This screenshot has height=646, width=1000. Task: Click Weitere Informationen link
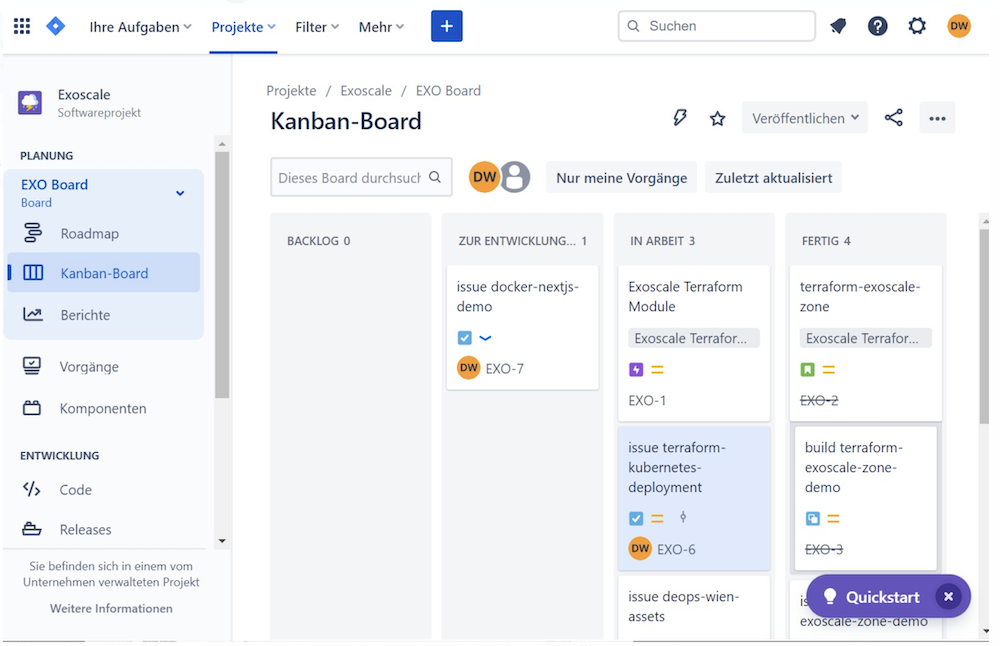(x=111, y=608)
